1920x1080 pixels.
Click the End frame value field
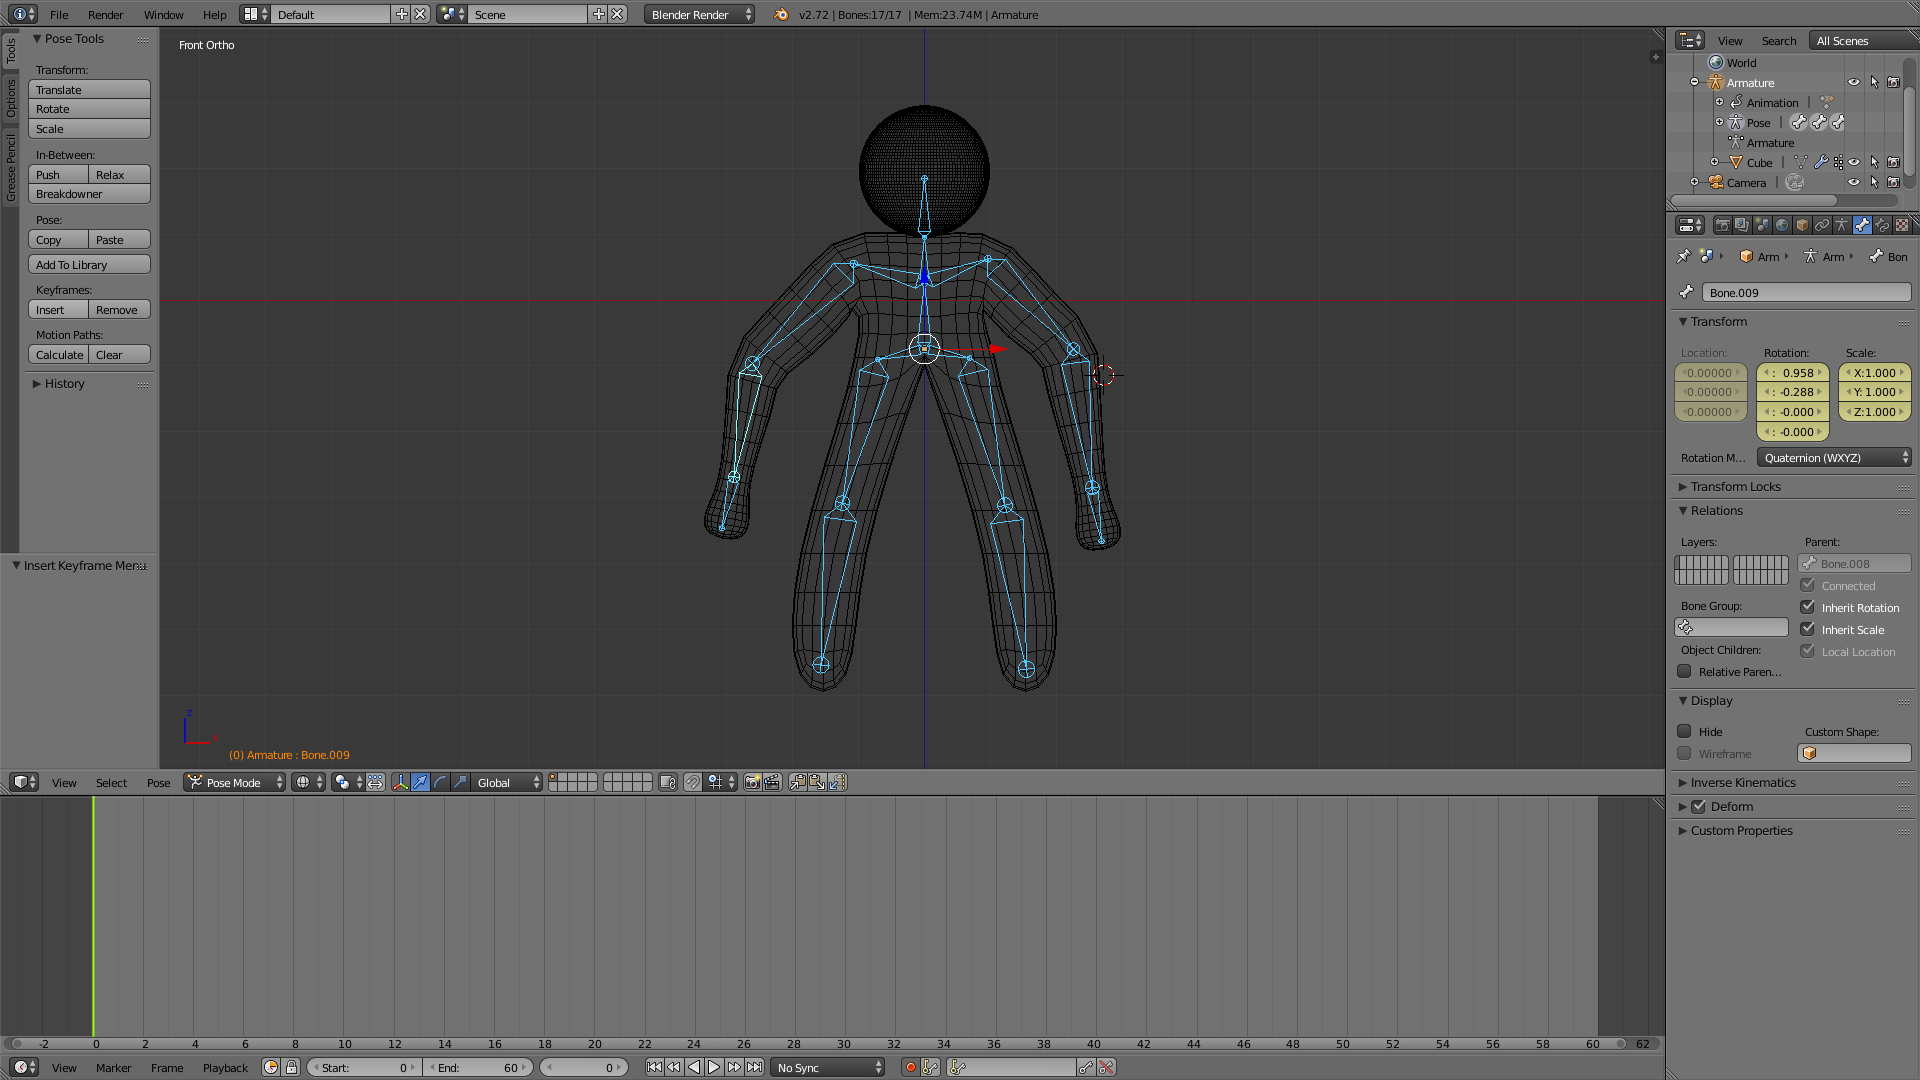tap(478, 1067)
